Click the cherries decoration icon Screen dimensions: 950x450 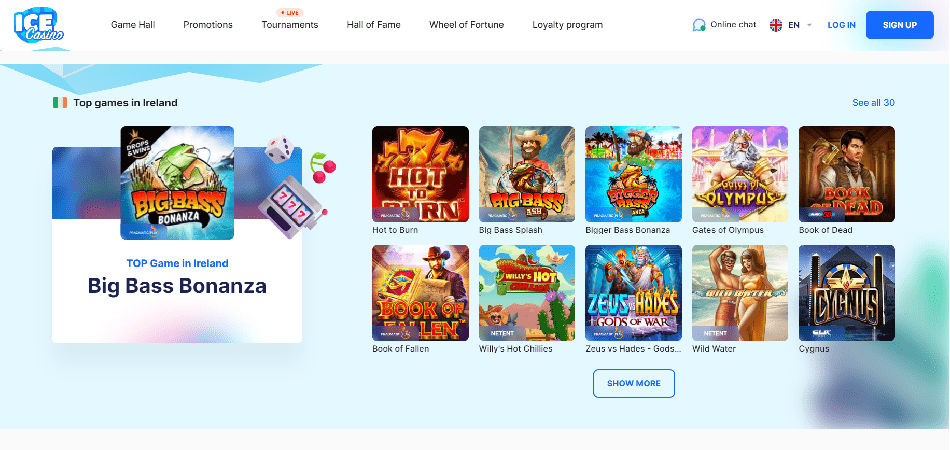coord(322,167)
